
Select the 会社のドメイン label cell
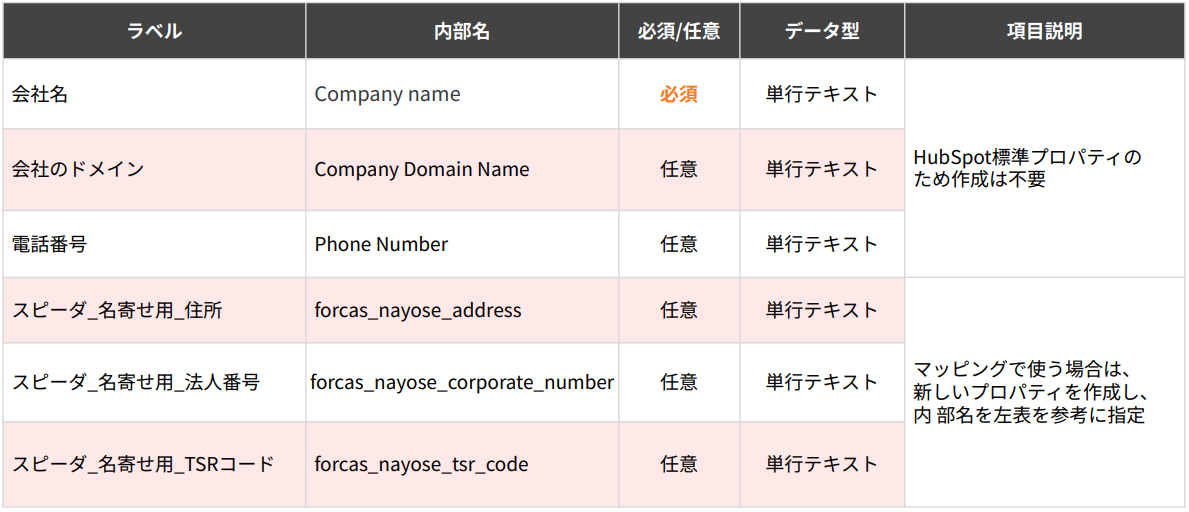(78, 169)
